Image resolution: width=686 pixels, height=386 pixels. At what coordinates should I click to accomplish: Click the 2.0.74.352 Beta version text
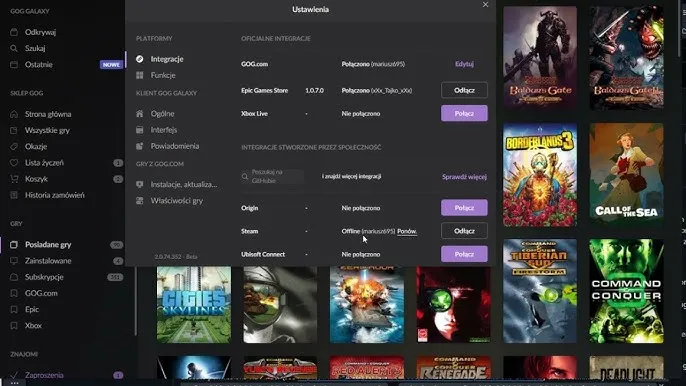(x=176, y=256)
